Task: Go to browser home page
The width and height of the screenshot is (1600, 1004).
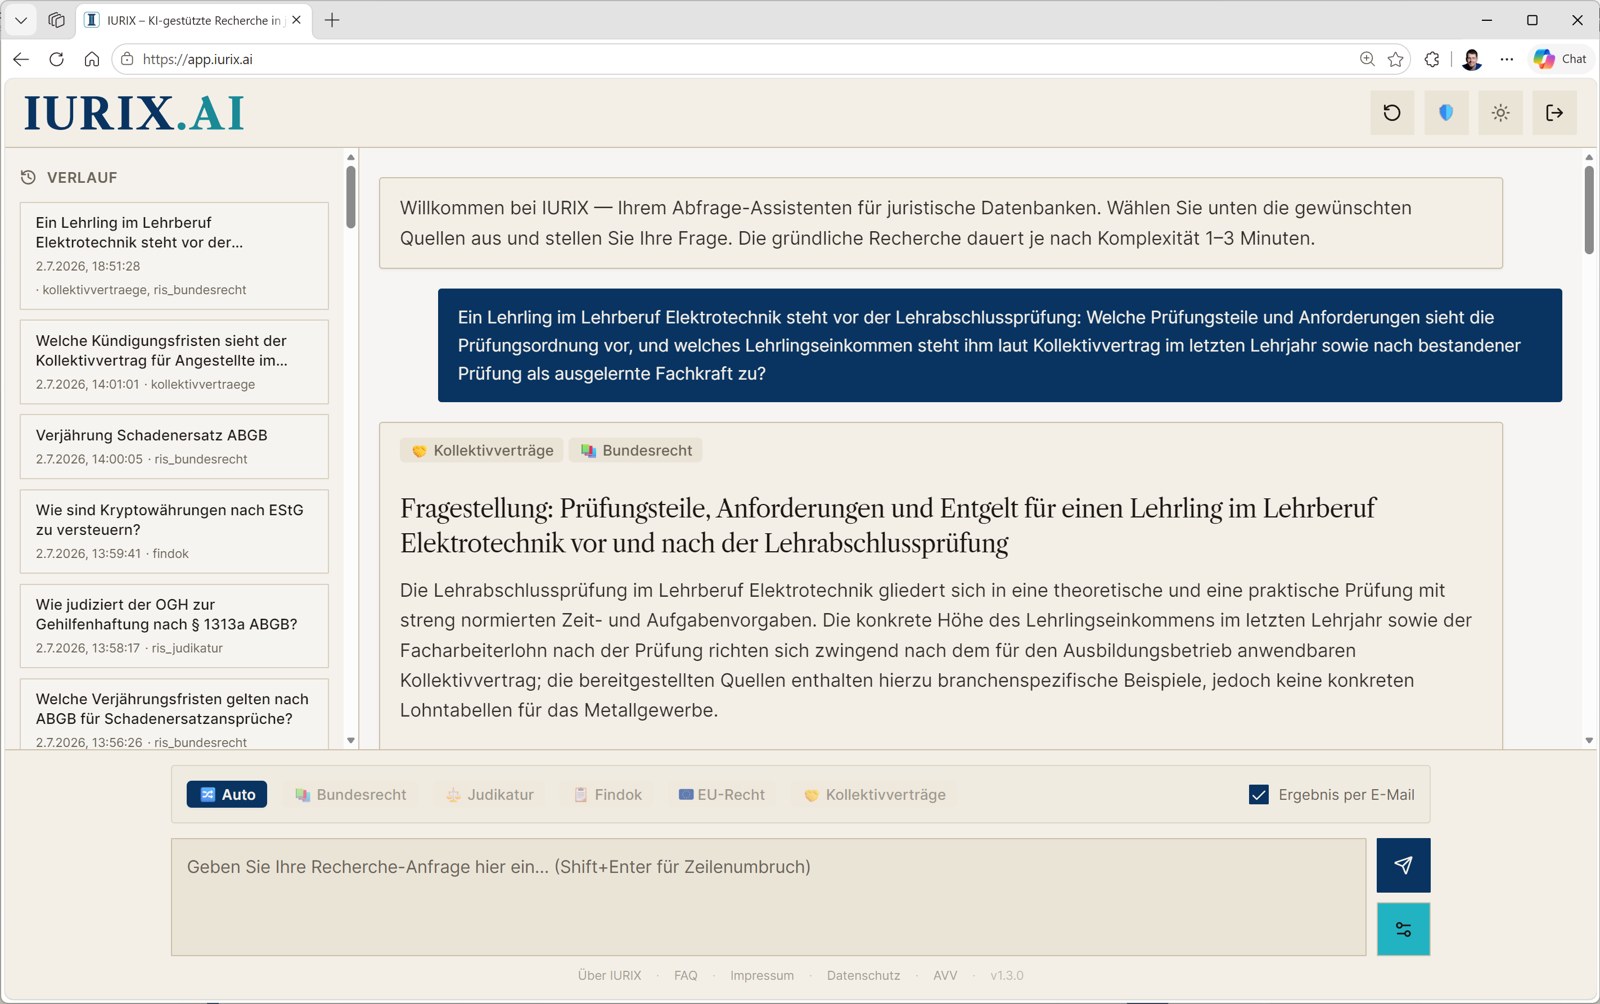Action: pyautogui.click(x=92, y=59)
